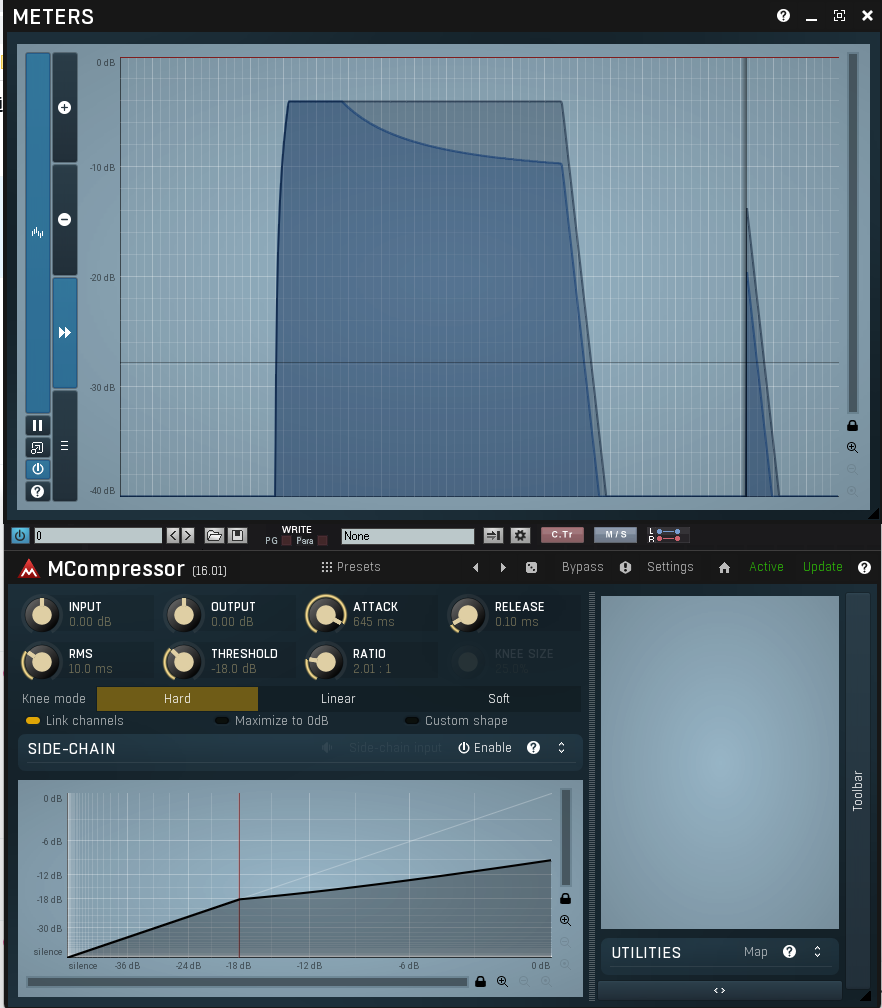Toggle Link channels option
The width and height of the screenshot is (882, 1008).
tap(33, 721)
